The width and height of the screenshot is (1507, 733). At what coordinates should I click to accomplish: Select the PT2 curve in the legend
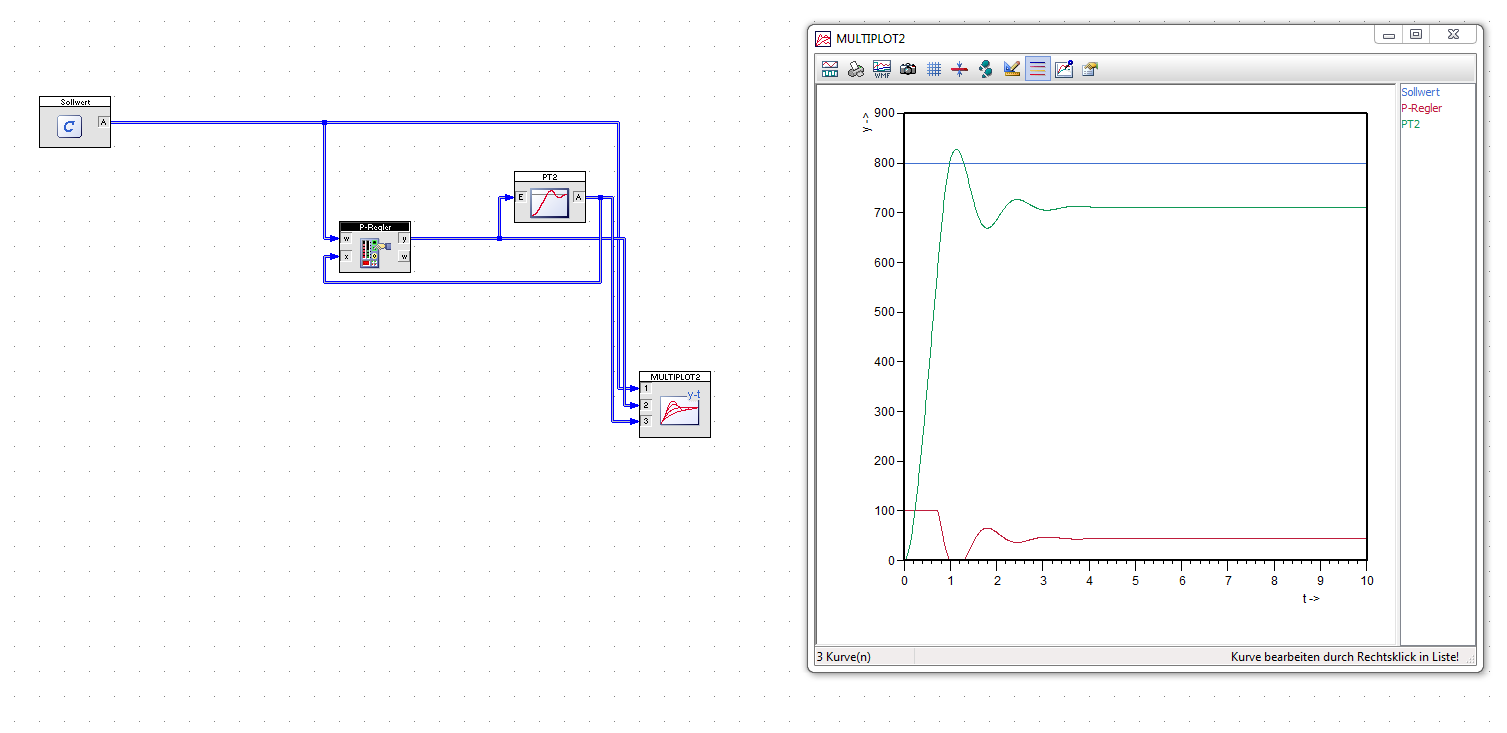click(x=1411, y=124)
